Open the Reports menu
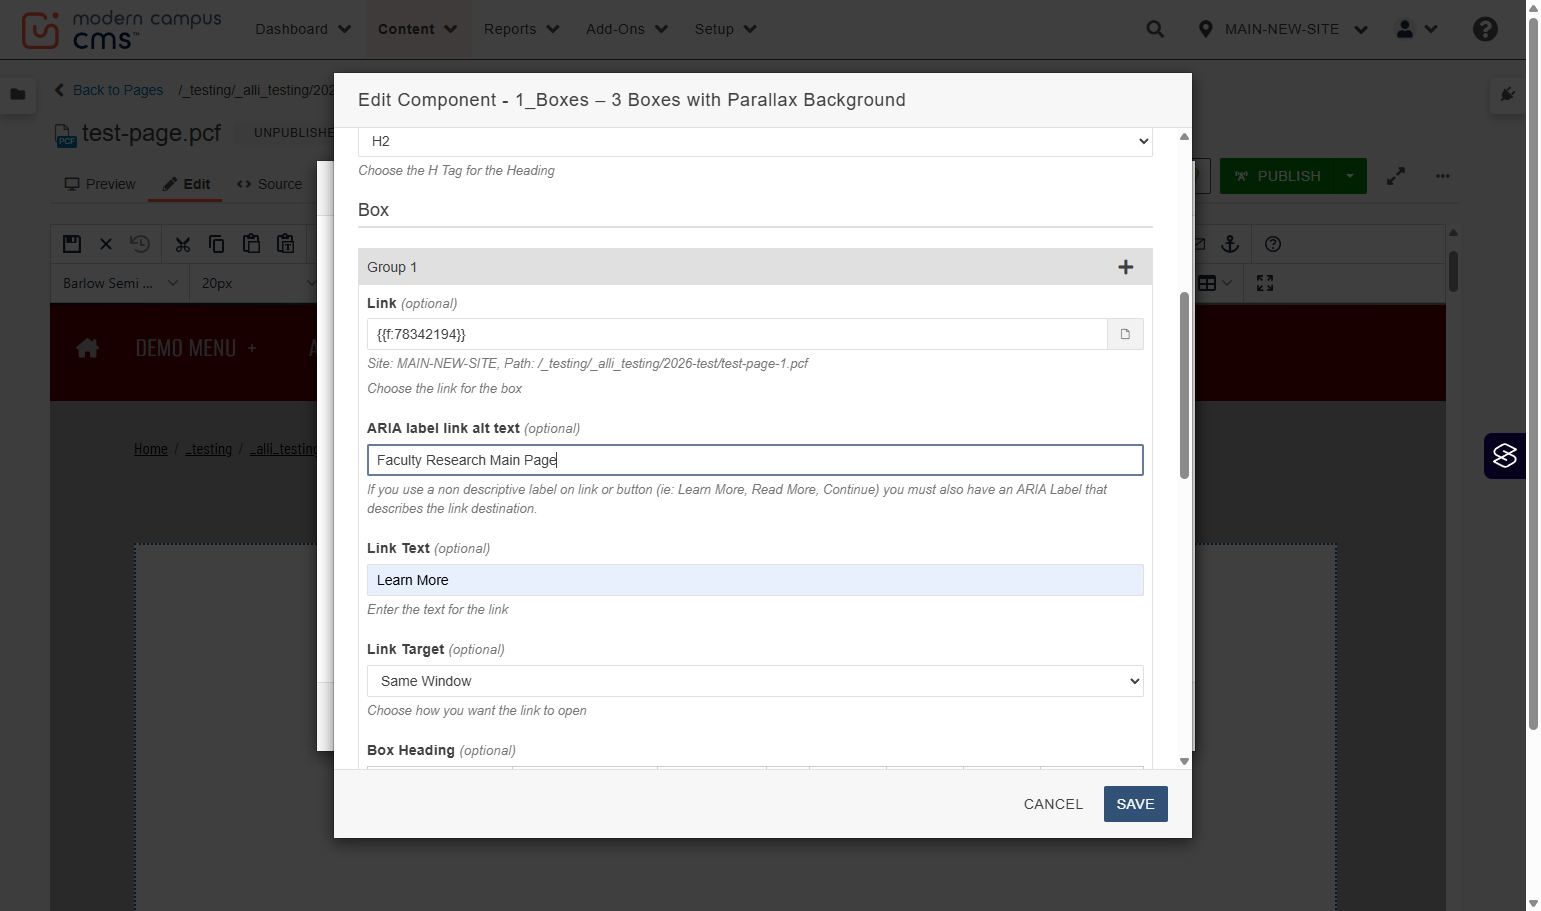1541x911 pixels. click(x=521, y=29)
